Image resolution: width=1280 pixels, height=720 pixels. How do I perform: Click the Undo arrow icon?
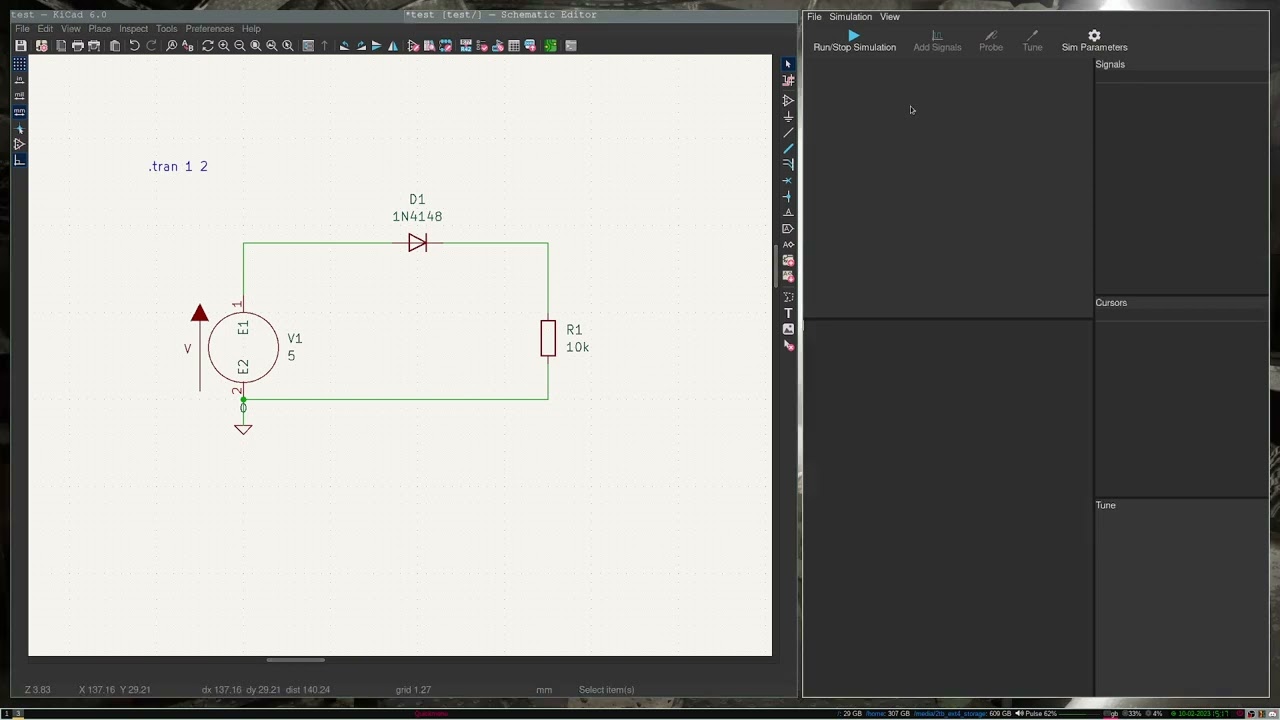click(134, 46)
